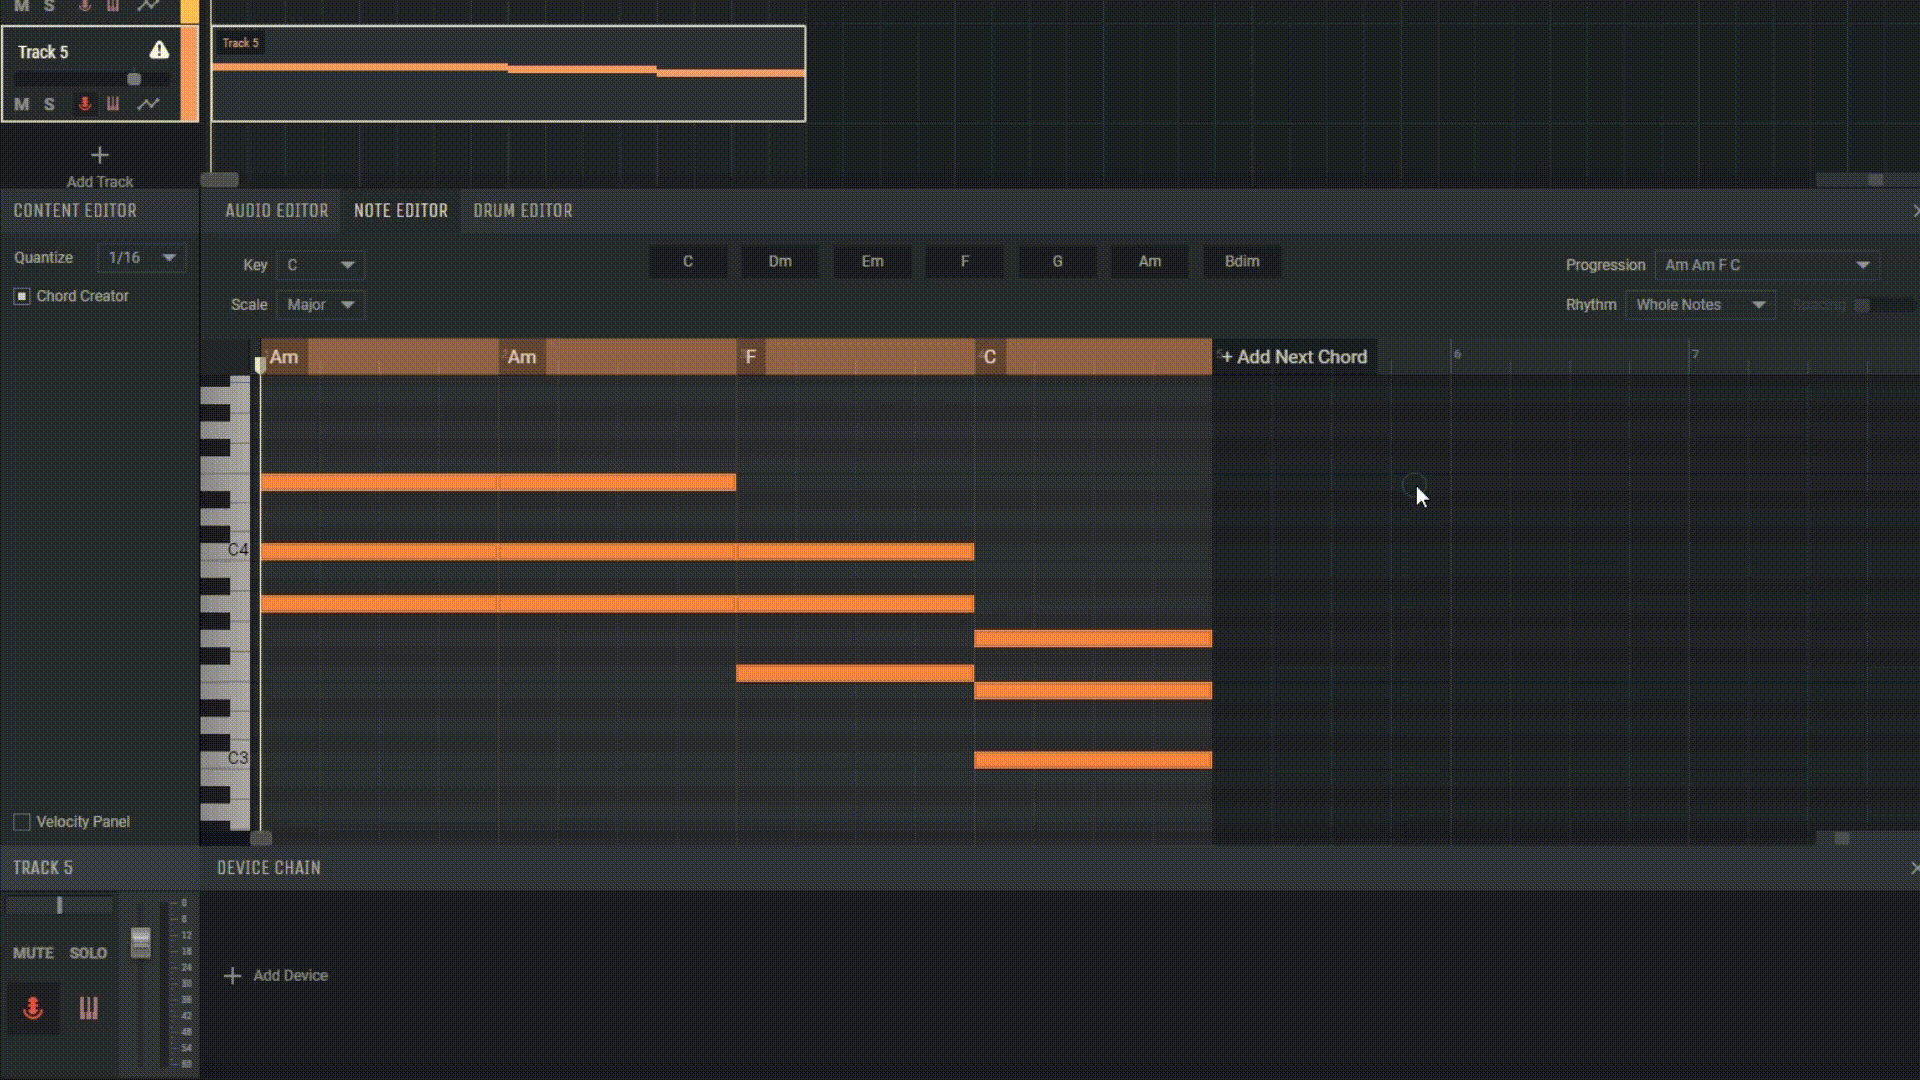Click the warning indicator icon on Track 5

158,50
